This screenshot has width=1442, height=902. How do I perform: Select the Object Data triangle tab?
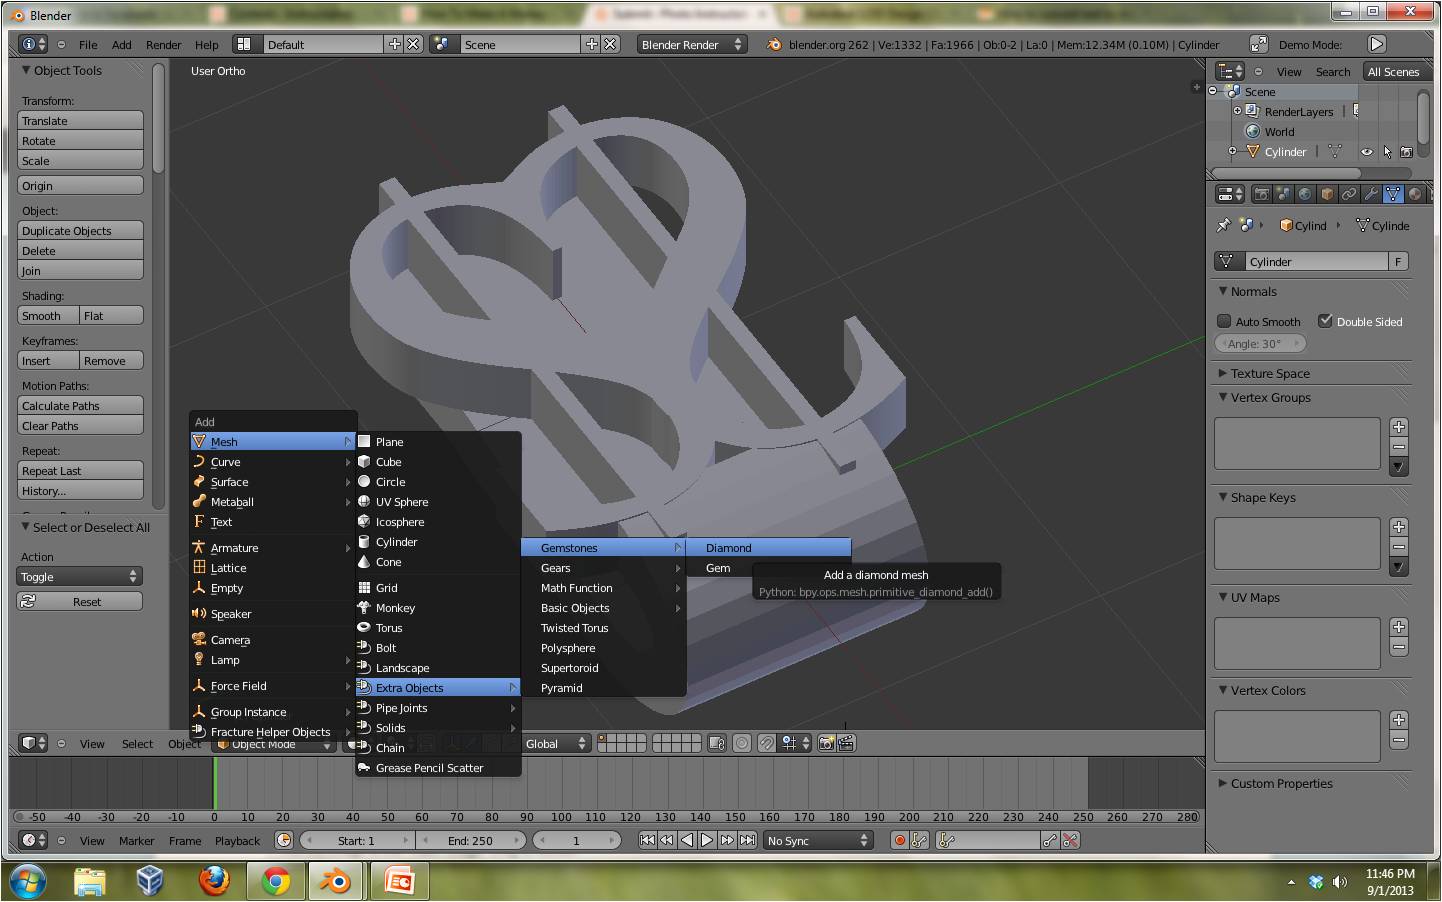(x=1393, y=194)
